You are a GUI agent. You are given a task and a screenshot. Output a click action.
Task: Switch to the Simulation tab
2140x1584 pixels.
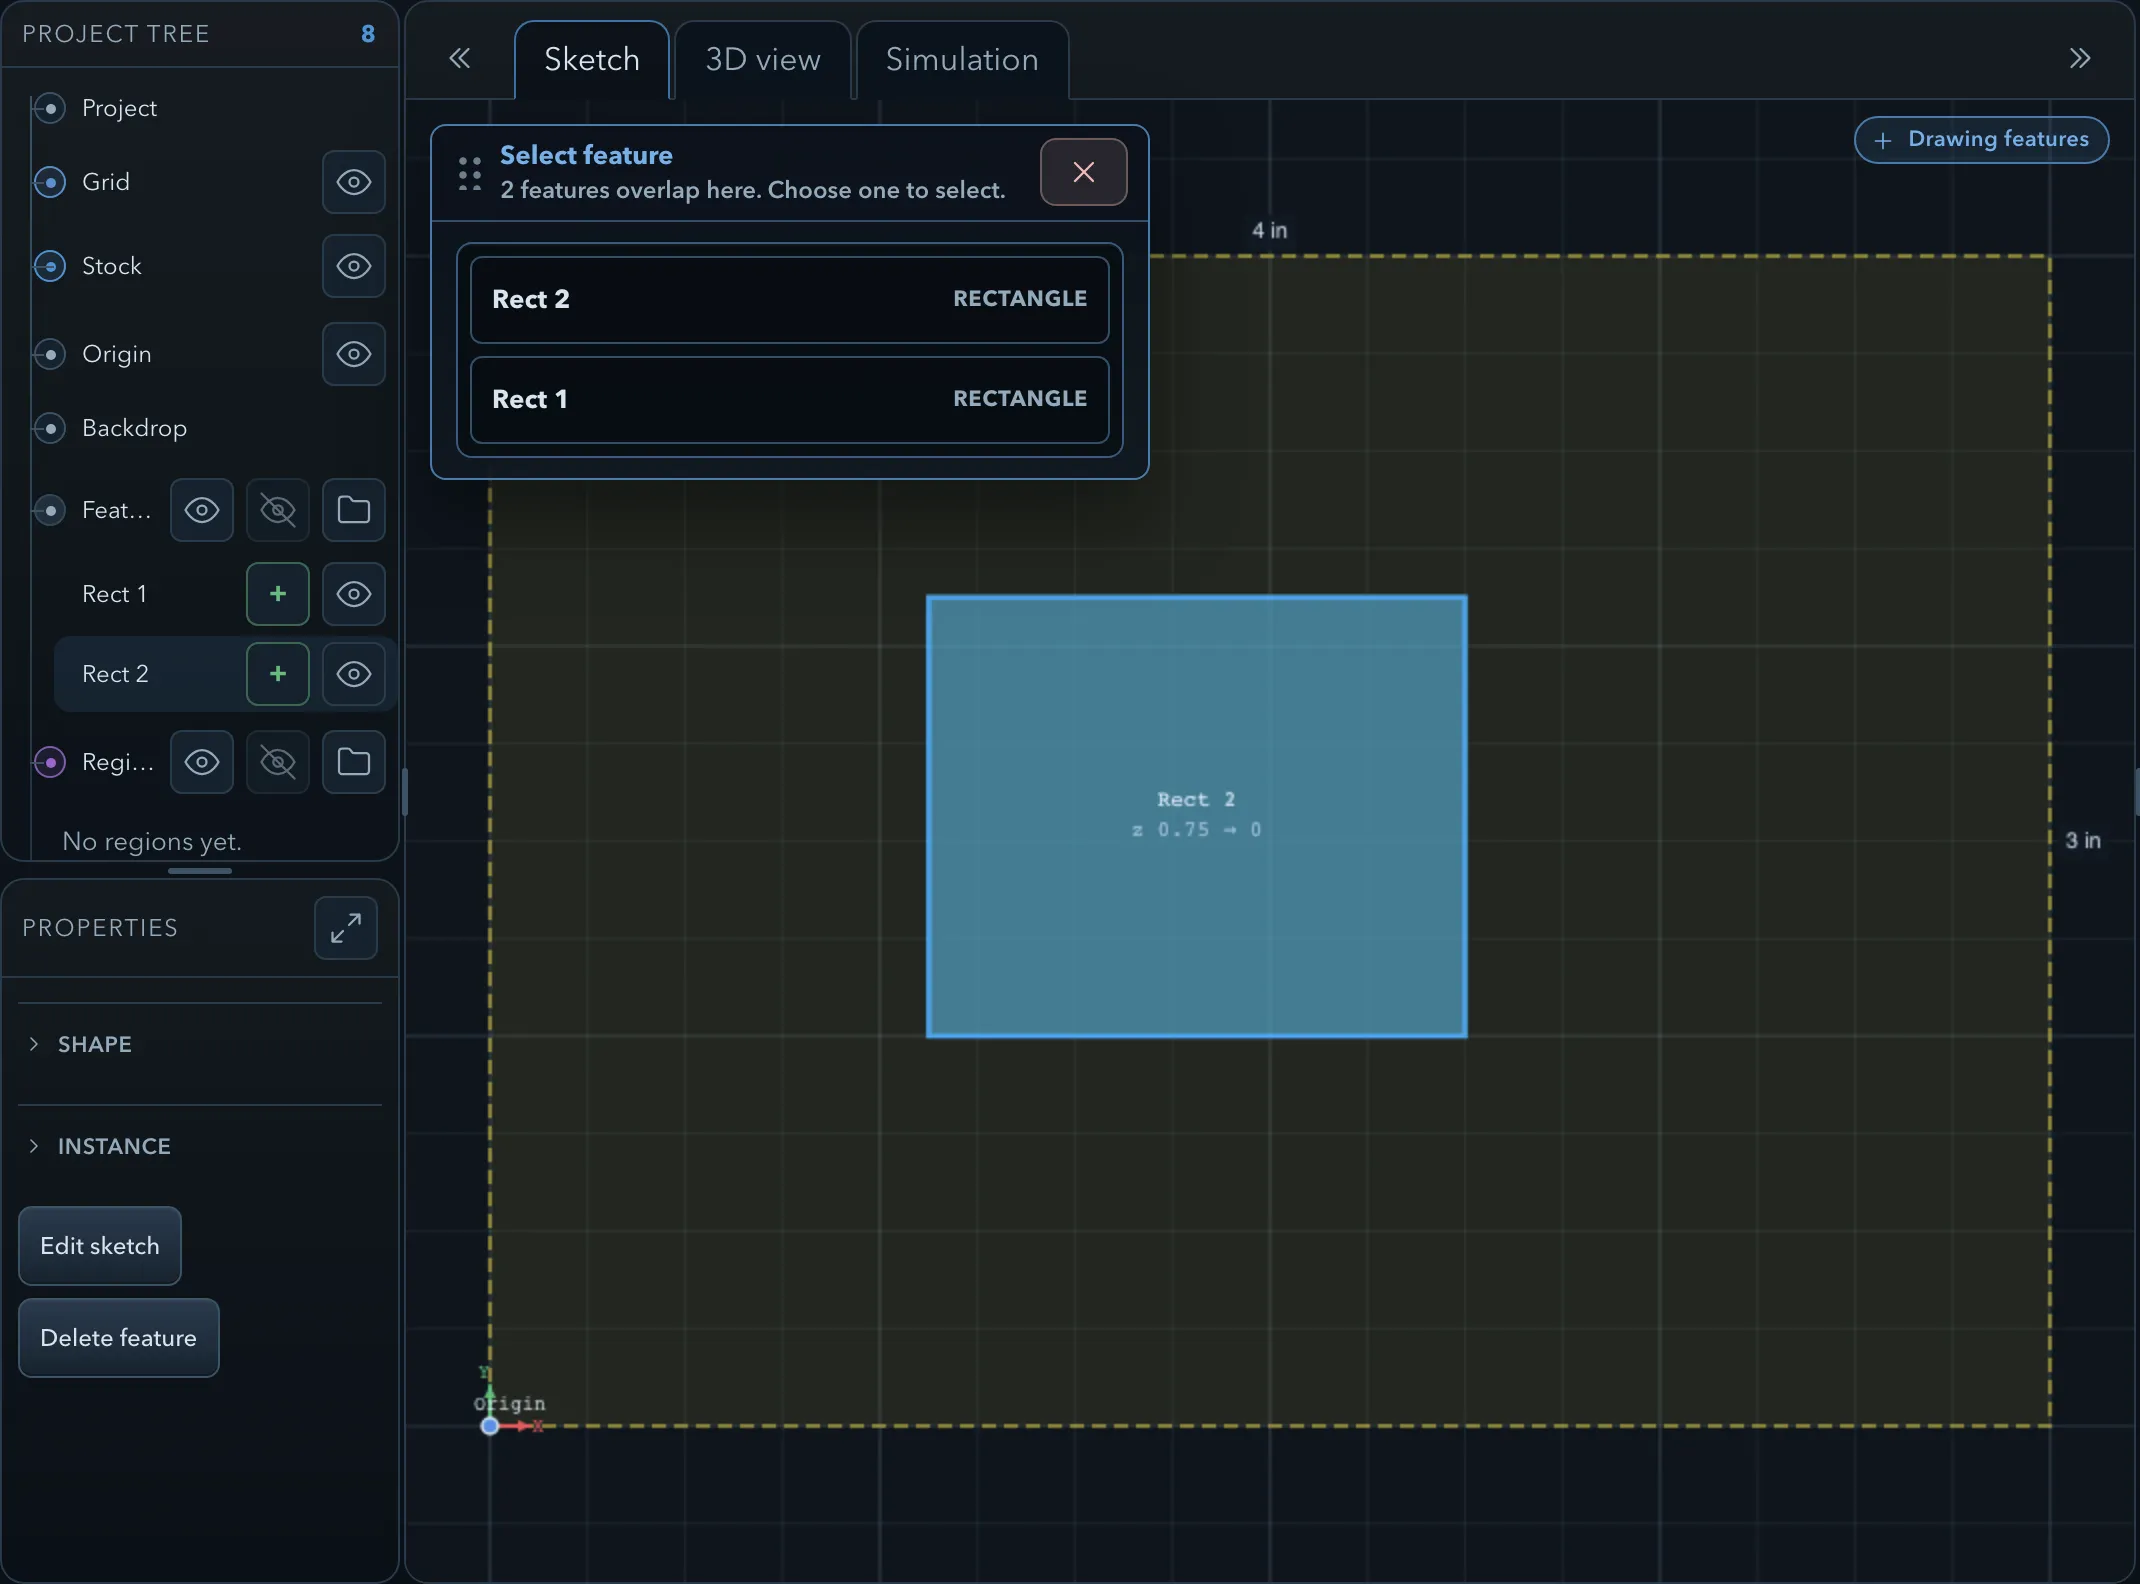point(962,60)
